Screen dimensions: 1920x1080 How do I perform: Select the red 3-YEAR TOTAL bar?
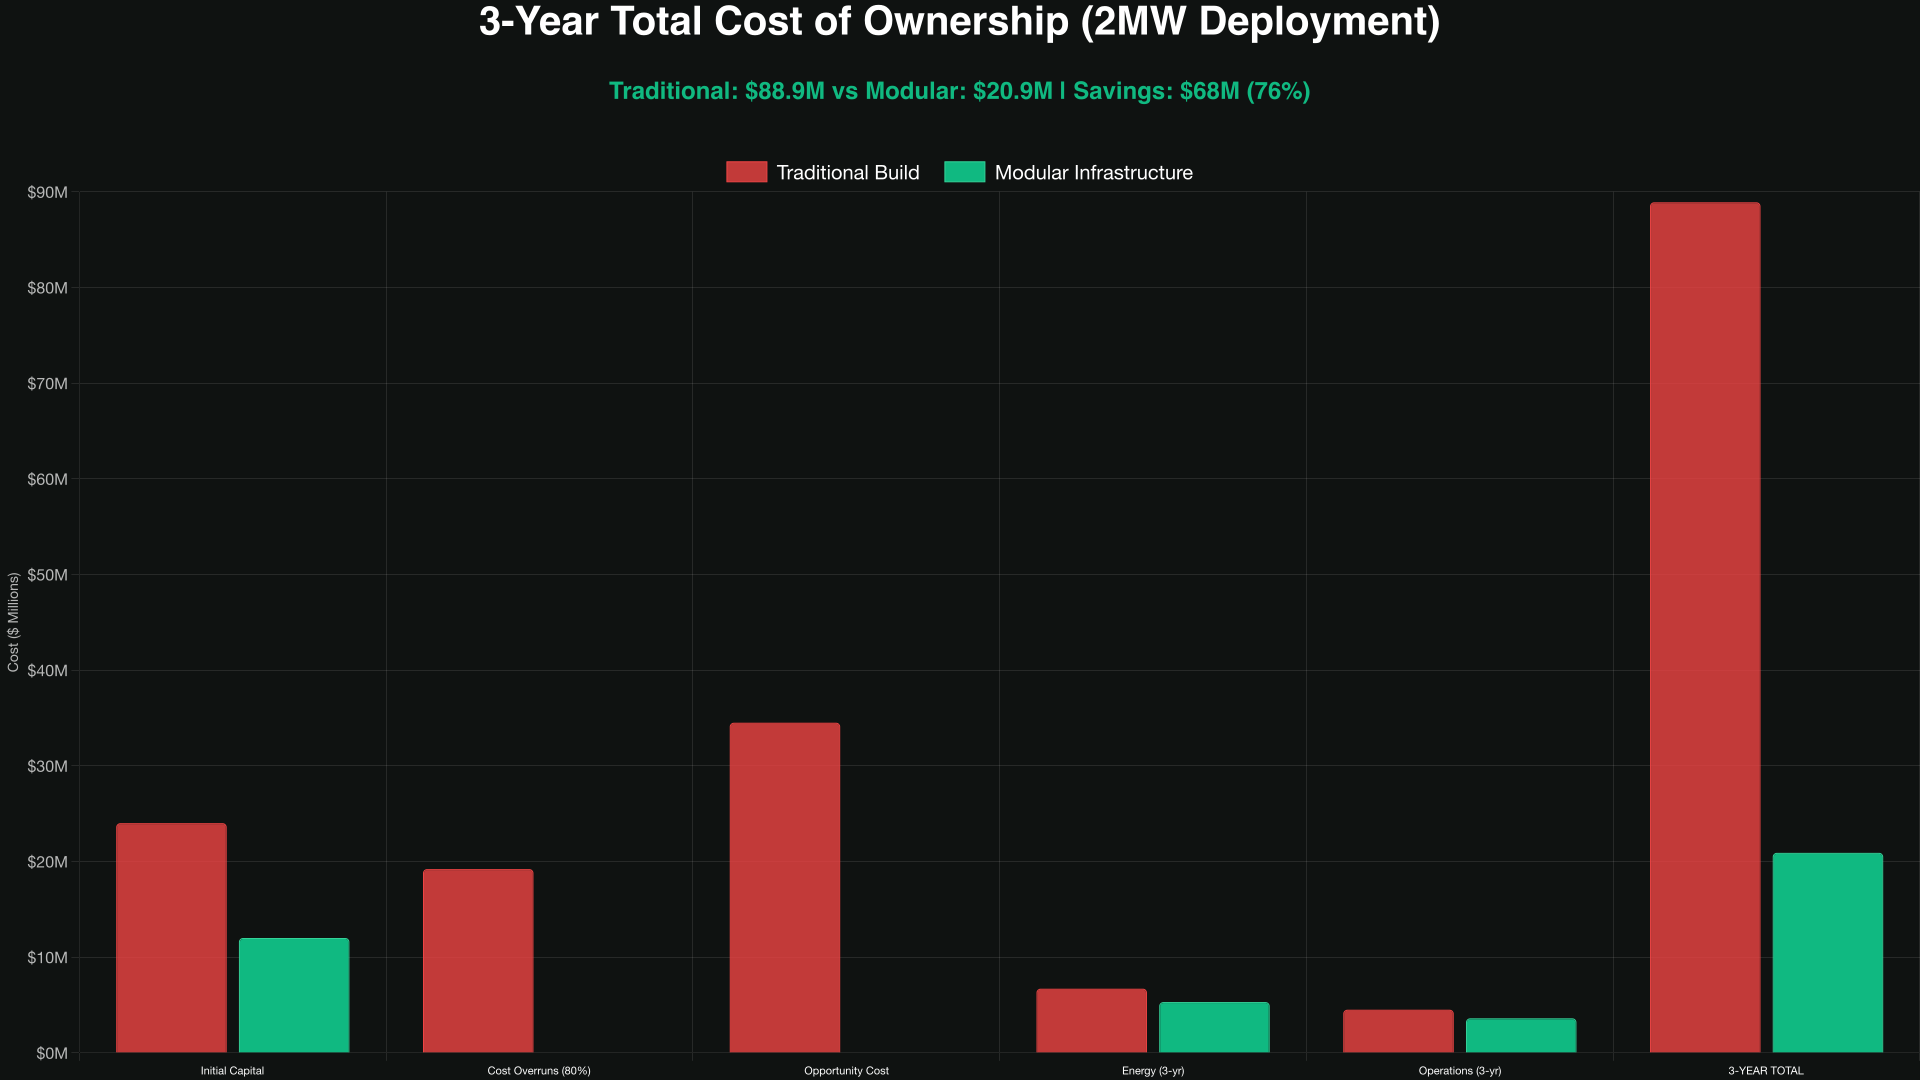1705,628
